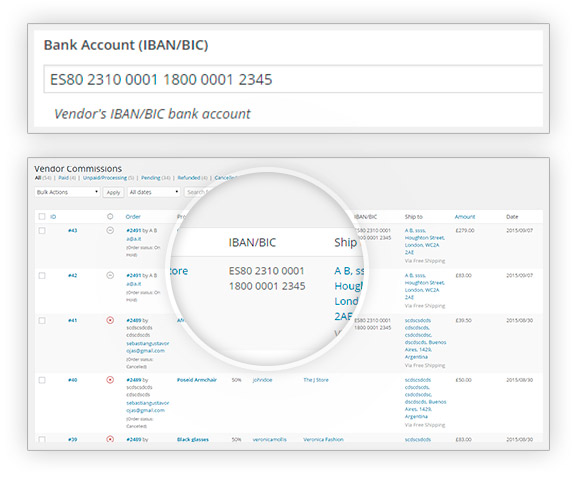Select the checkbox for commission #41
Viewport: 581px width, 480px height.
click(42, 321)
